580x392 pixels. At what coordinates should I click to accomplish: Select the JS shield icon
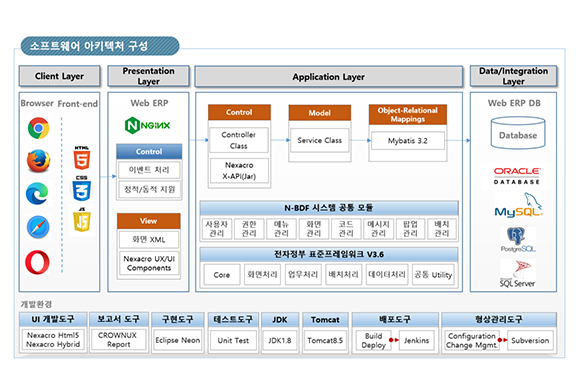[82, 220]
